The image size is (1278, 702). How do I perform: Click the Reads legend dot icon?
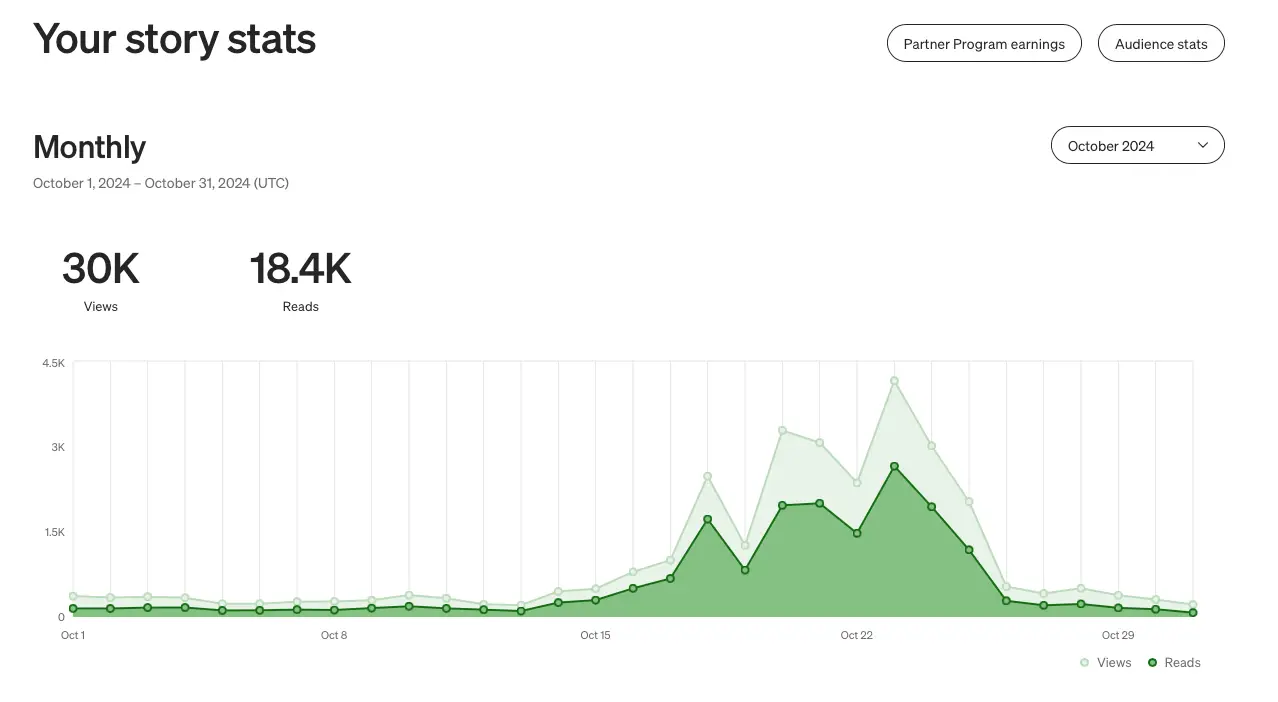tap(1152, 663)
